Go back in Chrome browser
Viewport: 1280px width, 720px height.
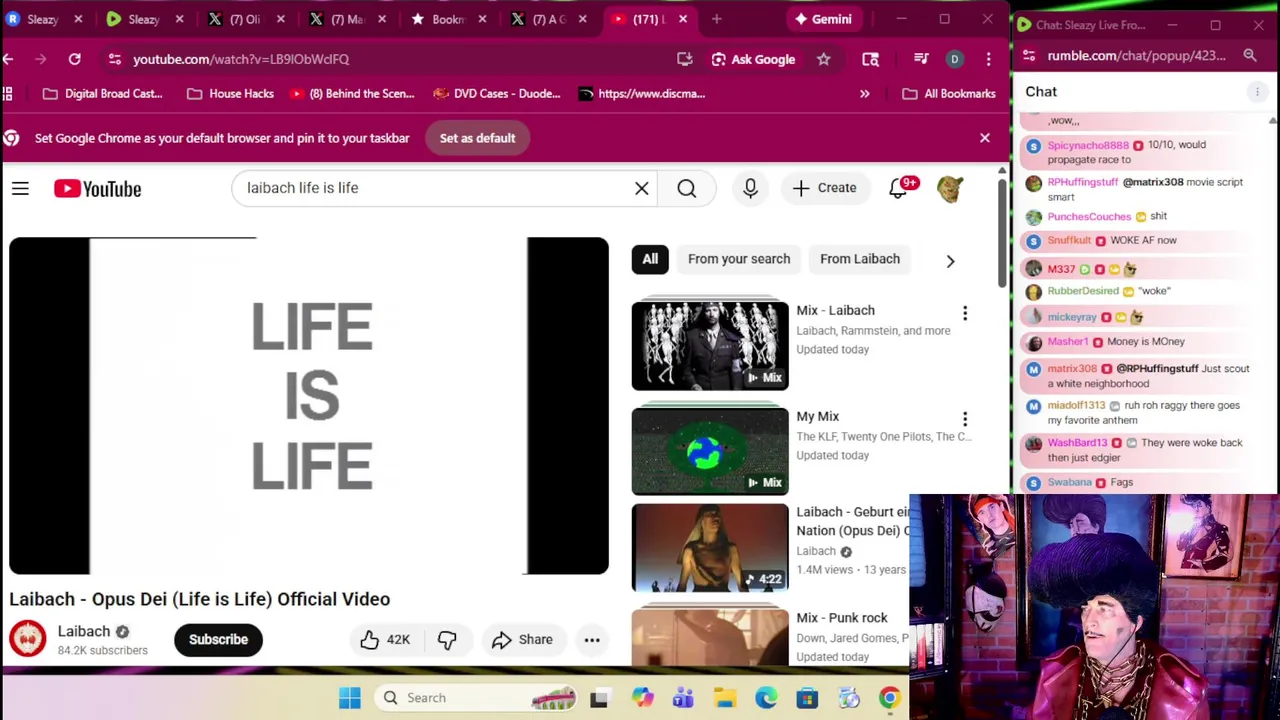tap(9, 59)
